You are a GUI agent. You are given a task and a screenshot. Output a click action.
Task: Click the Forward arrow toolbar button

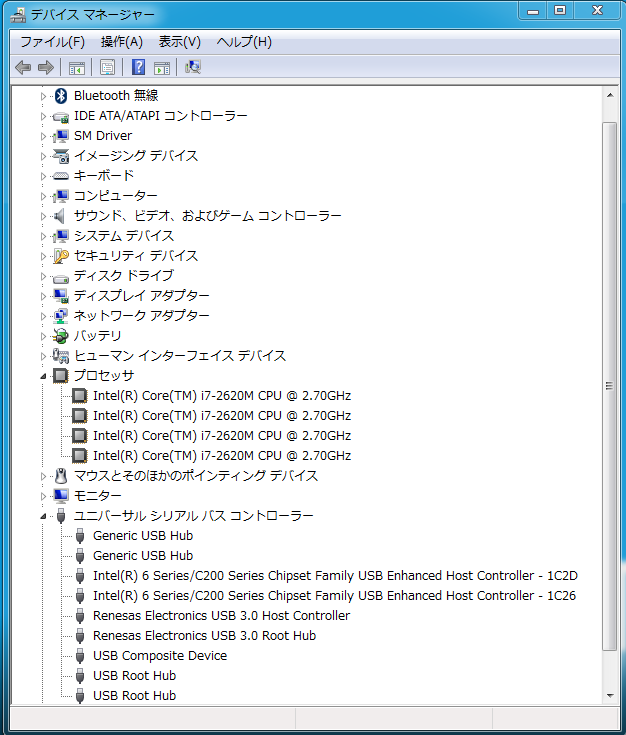click(45, 68)
